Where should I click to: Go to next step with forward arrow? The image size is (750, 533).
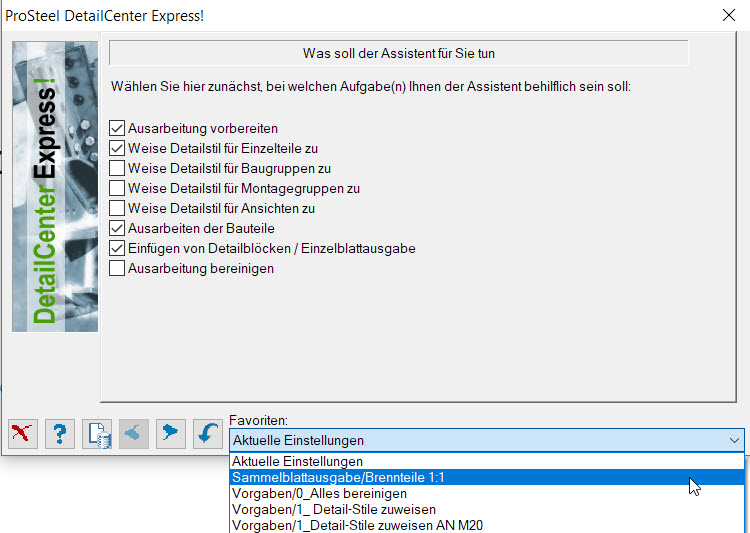tap(171, 434)
